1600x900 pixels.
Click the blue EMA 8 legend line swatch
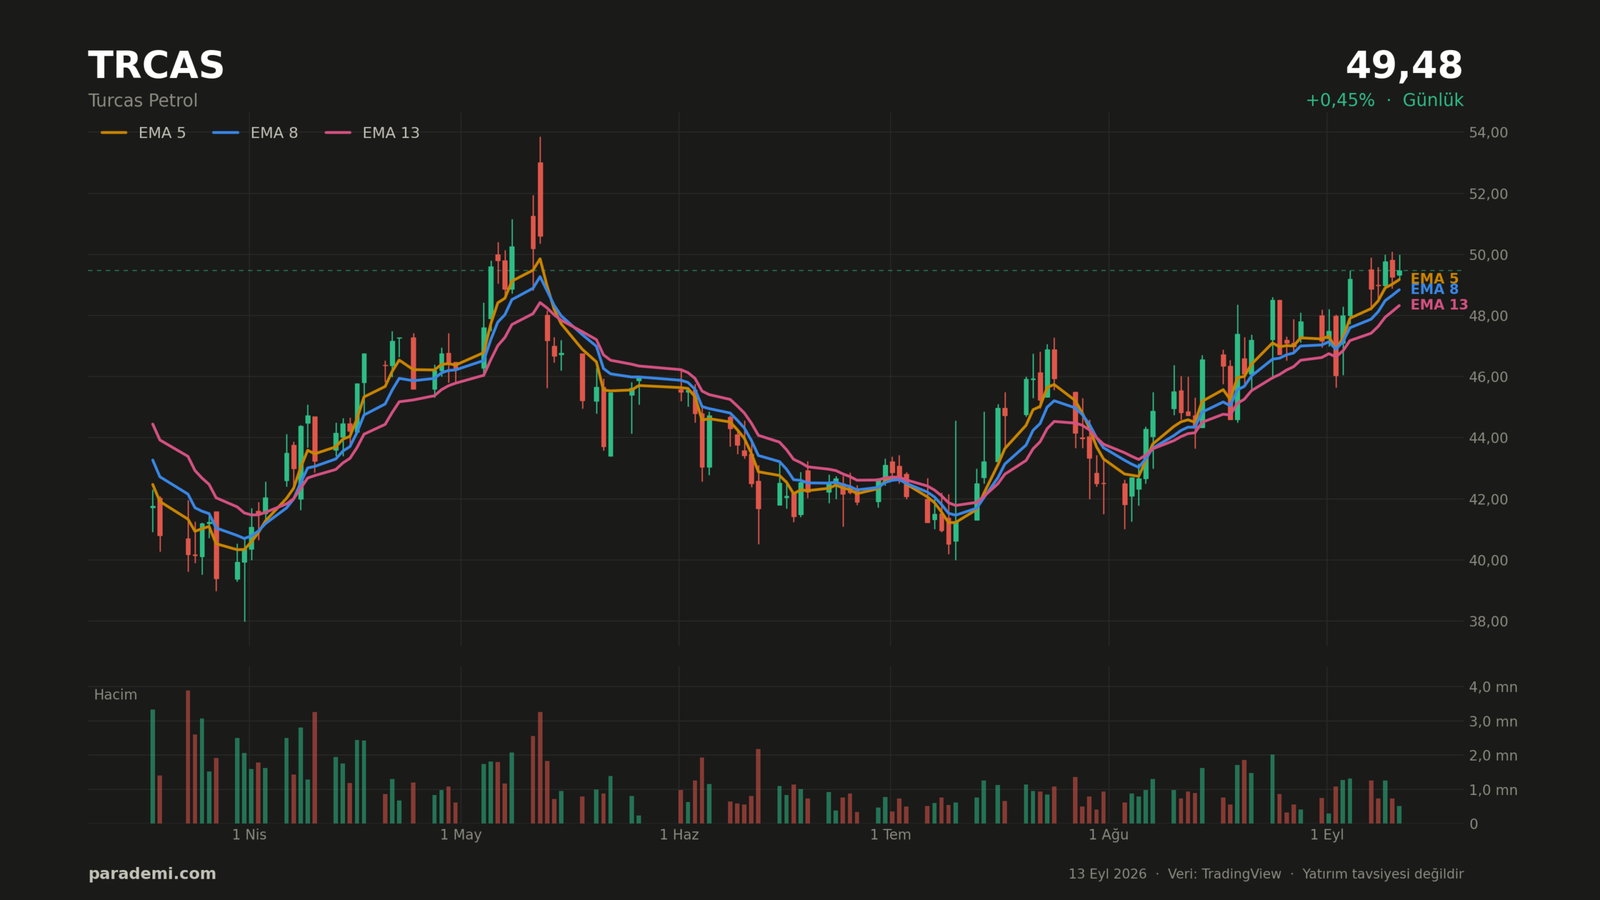tap(226, 133)
